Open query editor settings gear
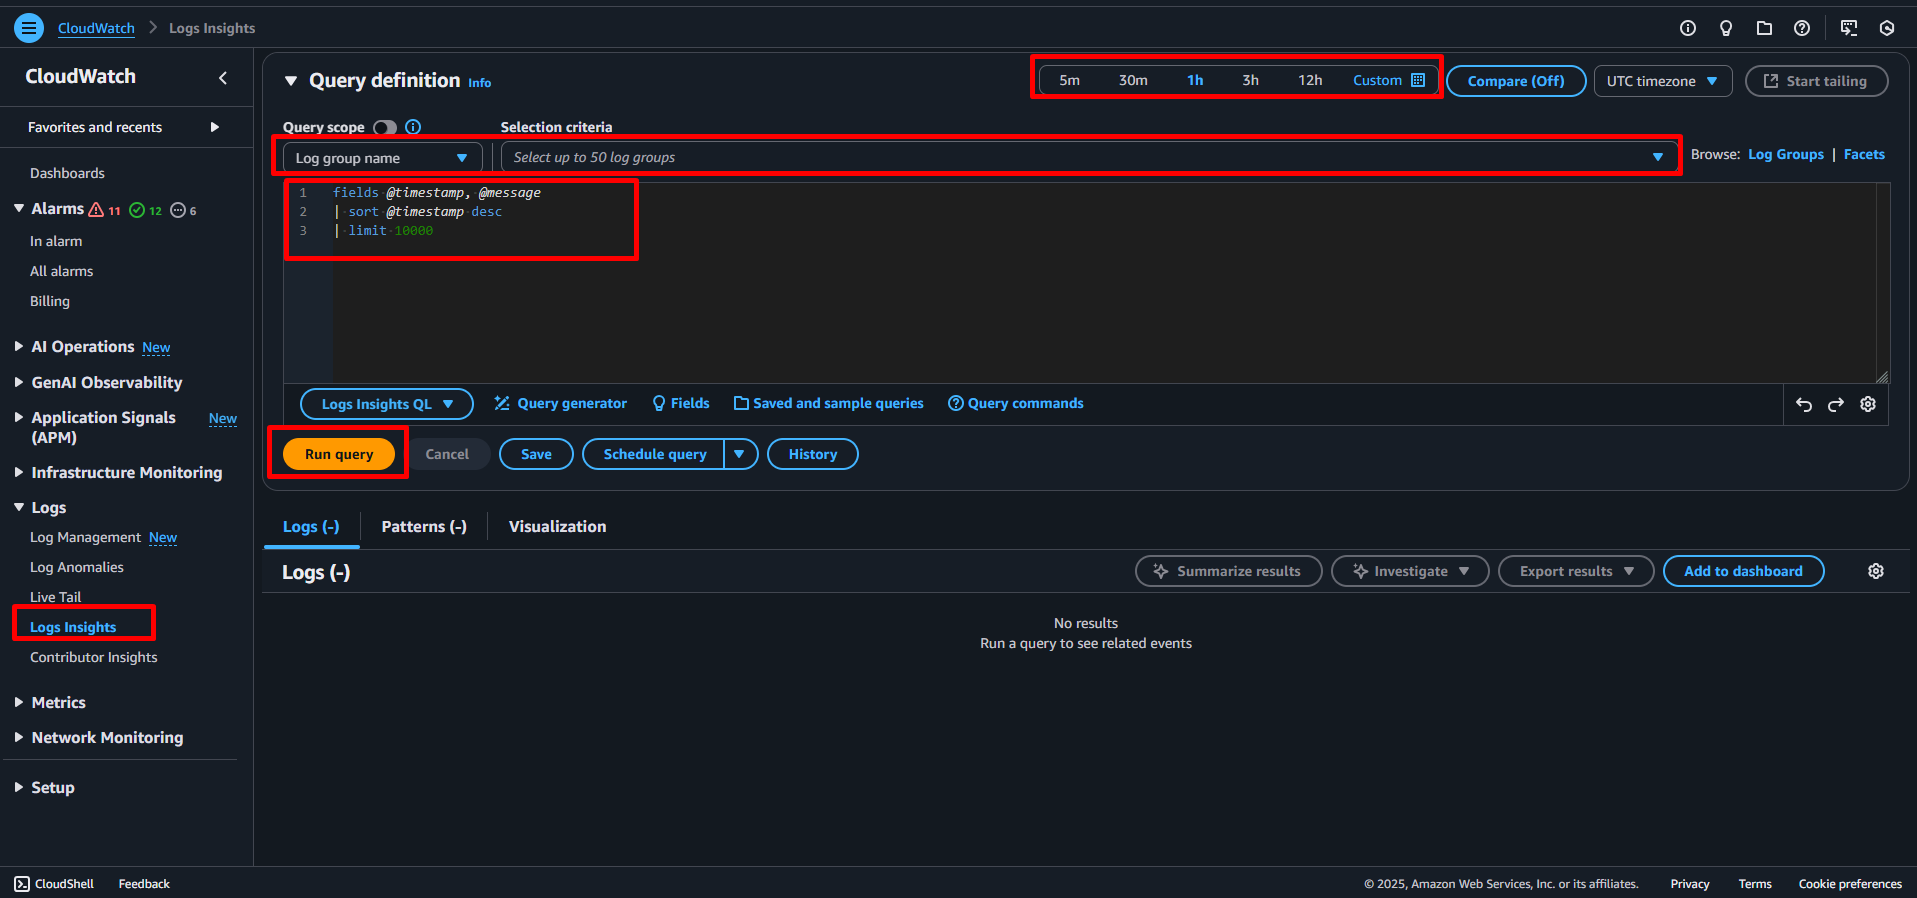 point(1868,405)
